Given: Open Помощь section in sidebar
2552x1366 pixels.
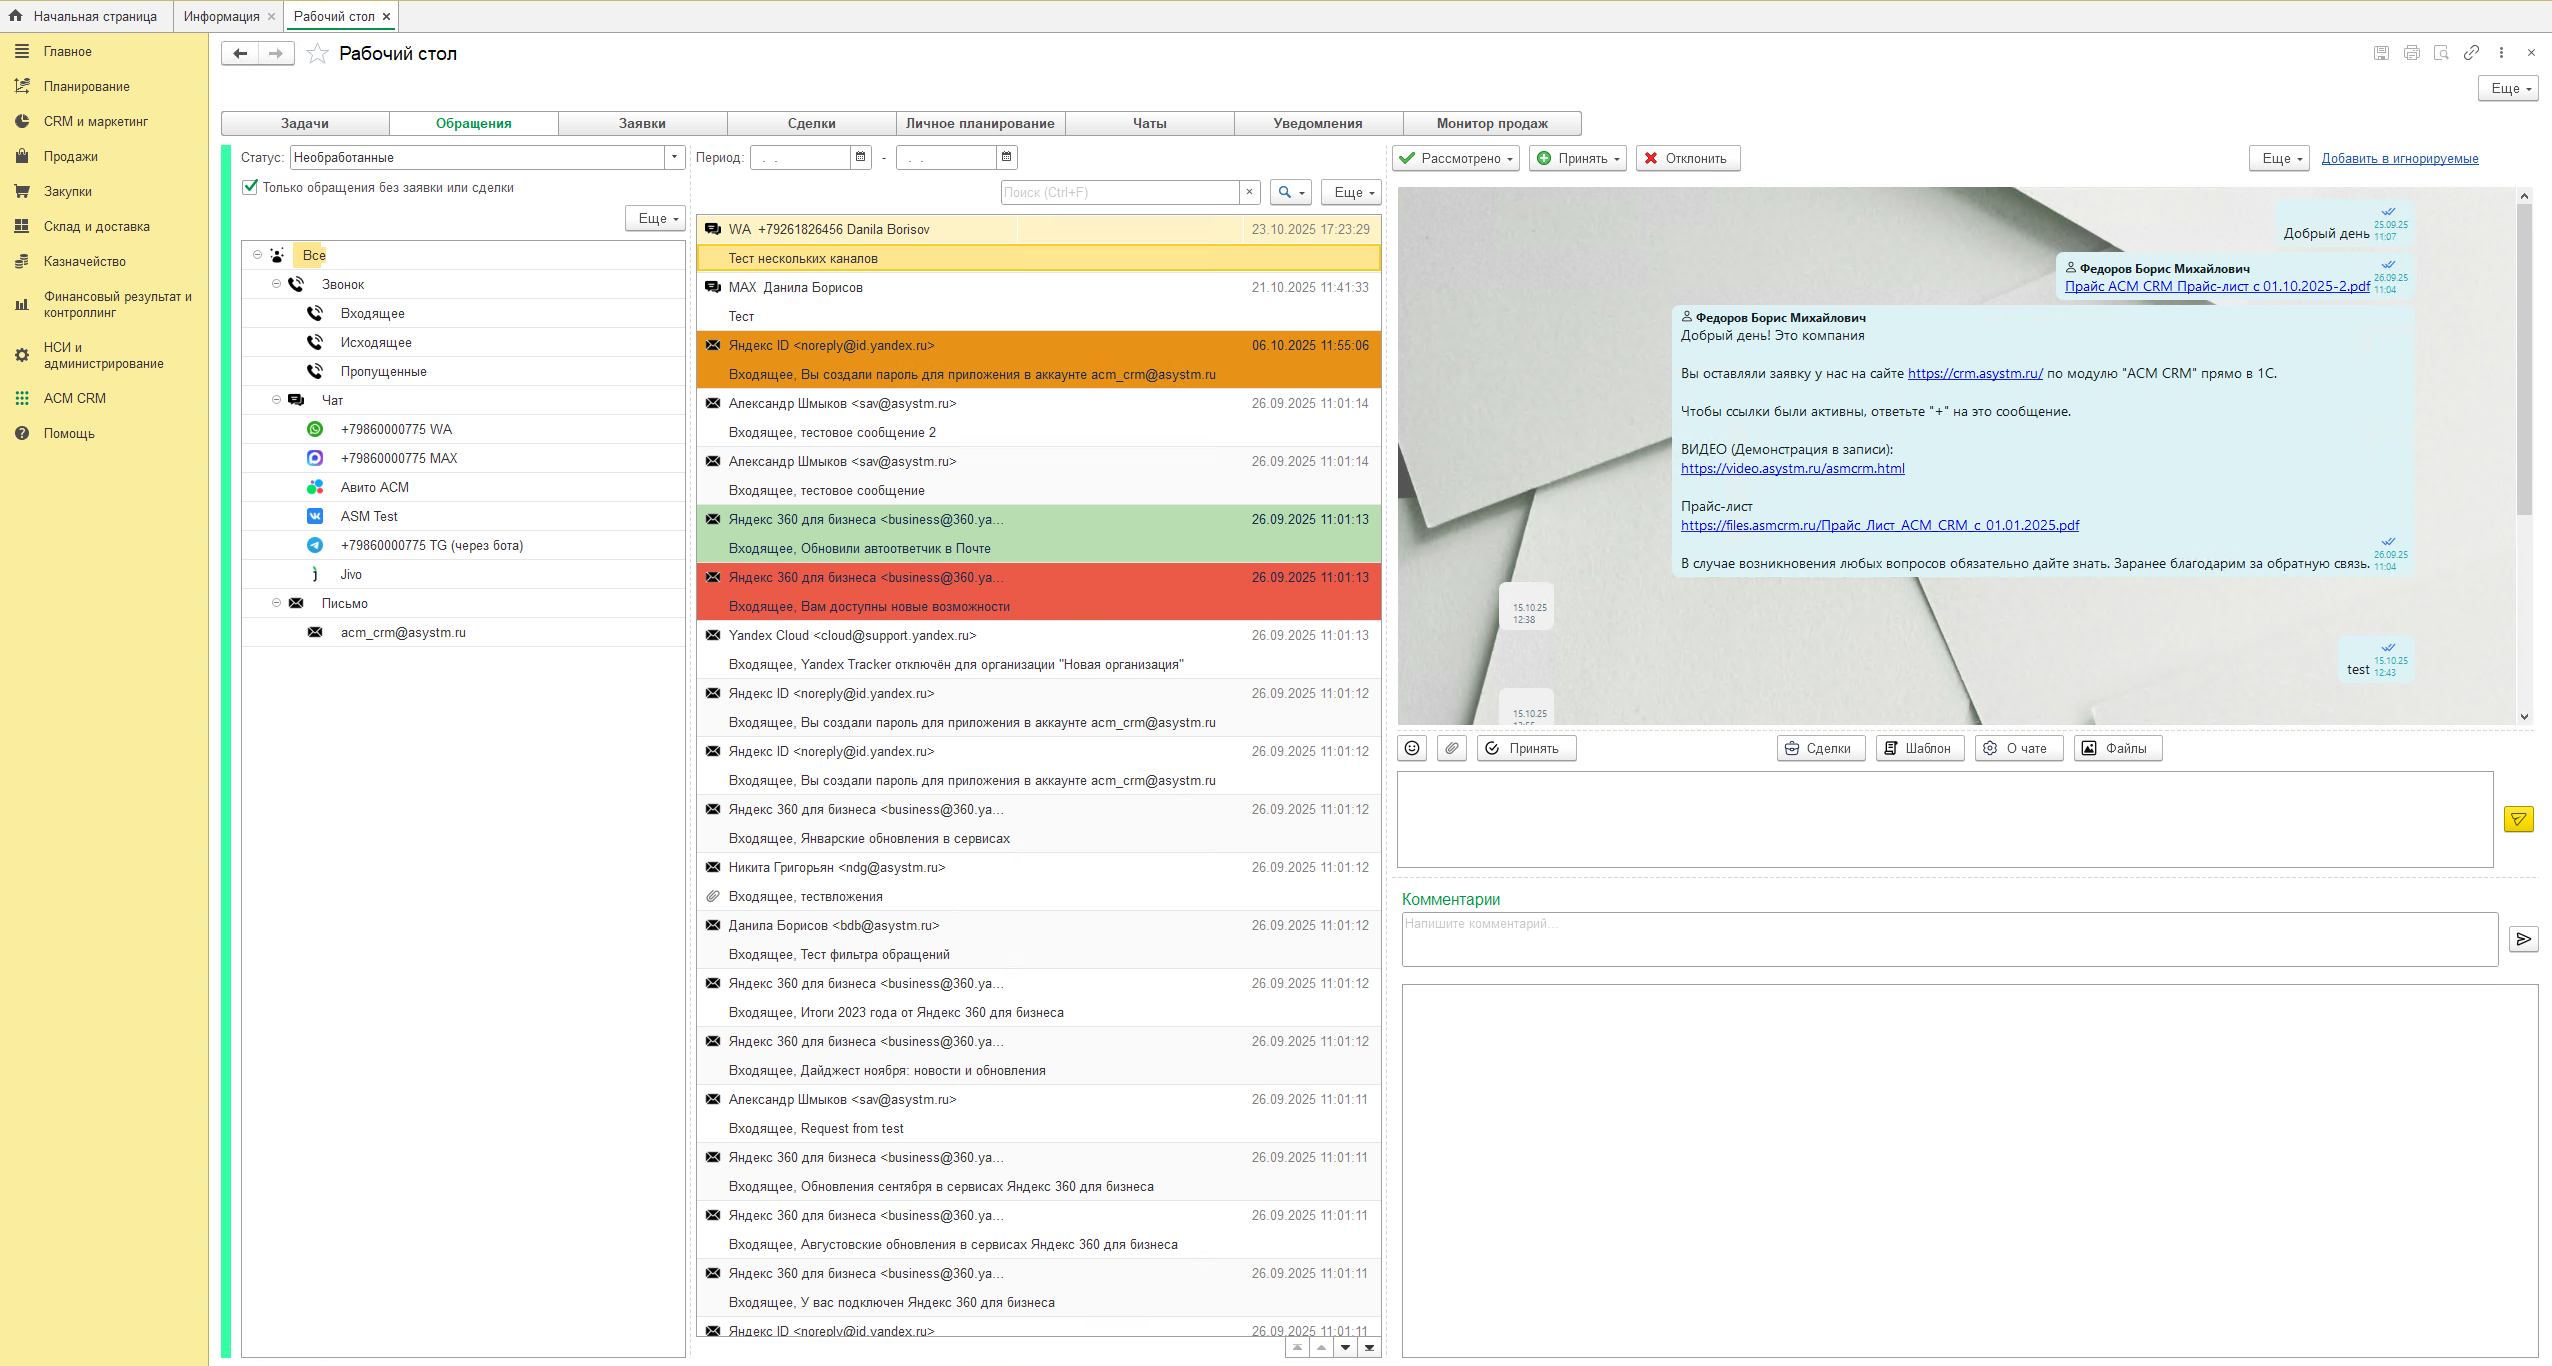Looking at the screenshot, I should pos(69,433).
